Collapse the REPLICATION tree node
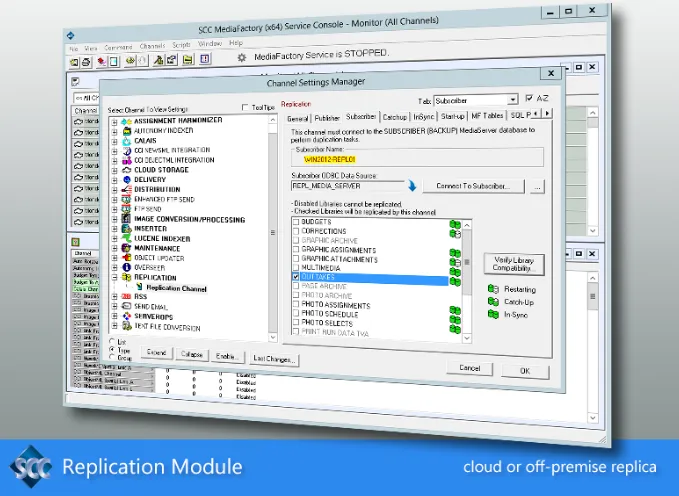679x496 pixels. [114, 277]
